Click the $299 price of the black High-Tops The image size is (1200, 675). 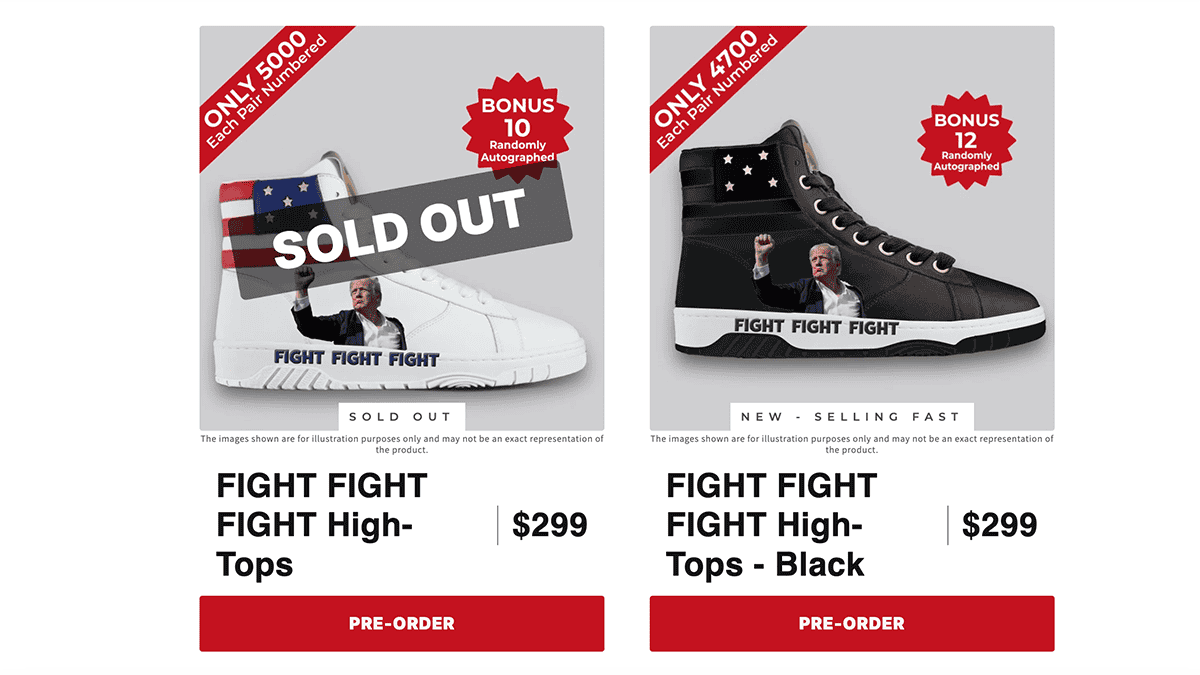click(x=999, y=525)
